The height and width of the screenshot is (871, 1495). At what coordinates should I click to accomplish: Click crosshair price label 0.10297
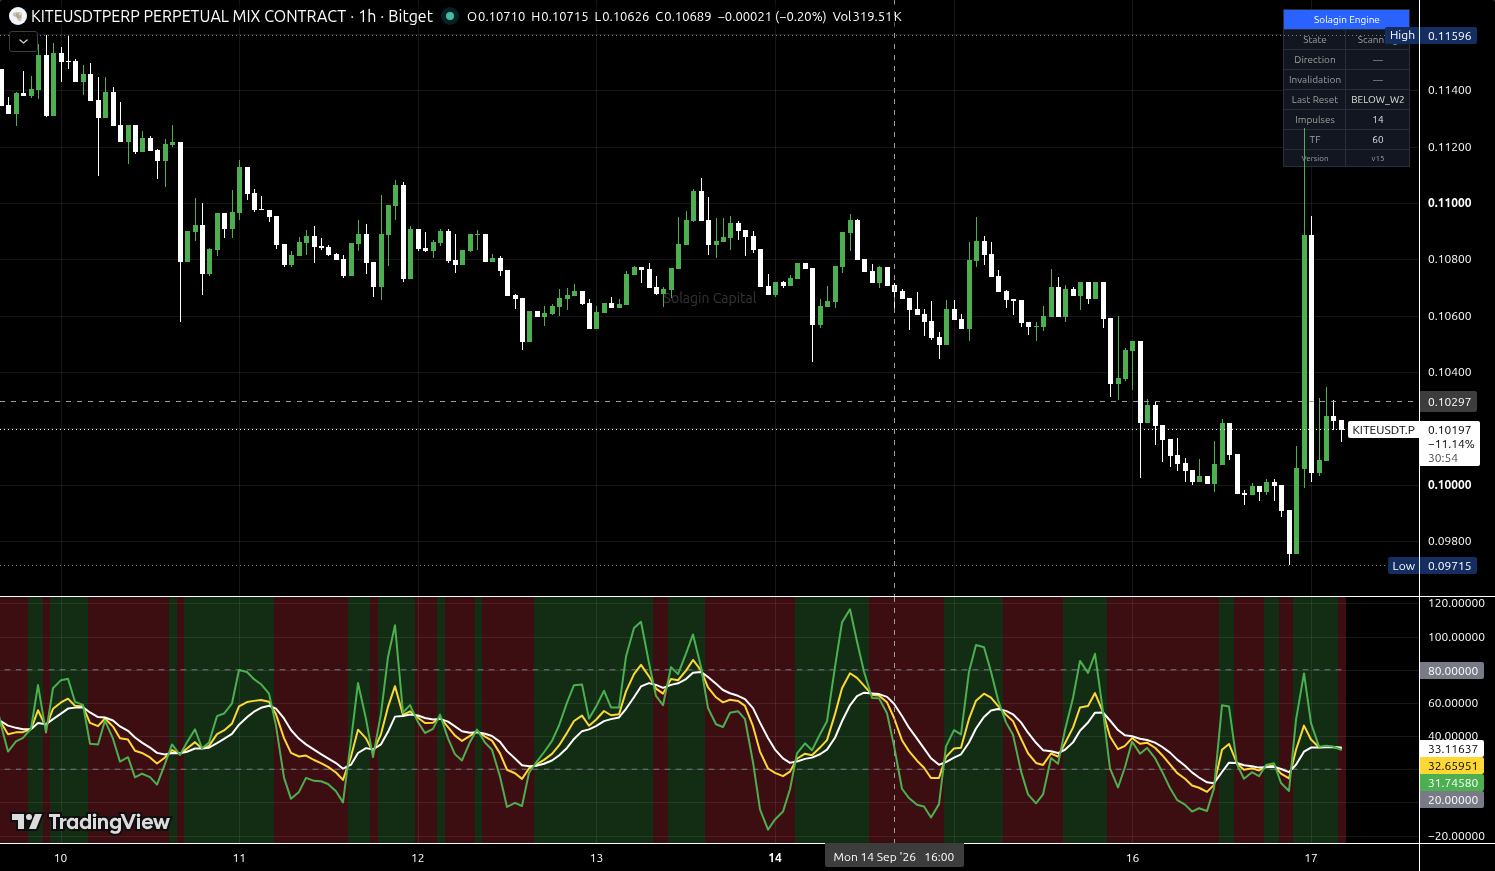[x=1449, y=402]
